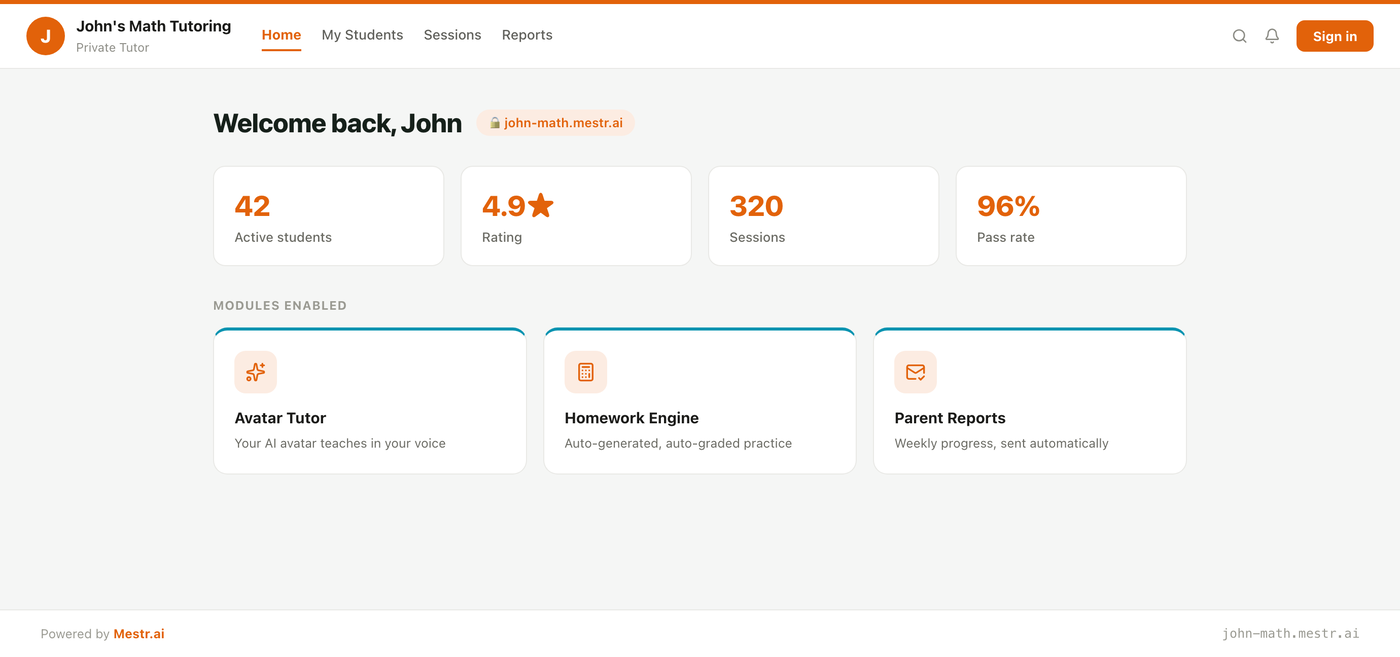This screenshot has height=657, width=1400.
Task: Open the Parent Reports module title
Action: 950,418
